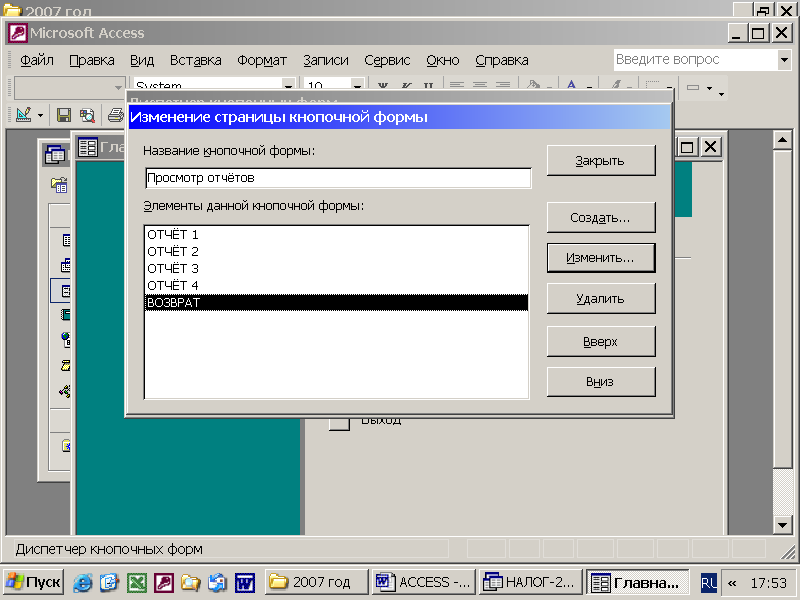
Task: Open the Сервис menu
Action: [387, 60]
